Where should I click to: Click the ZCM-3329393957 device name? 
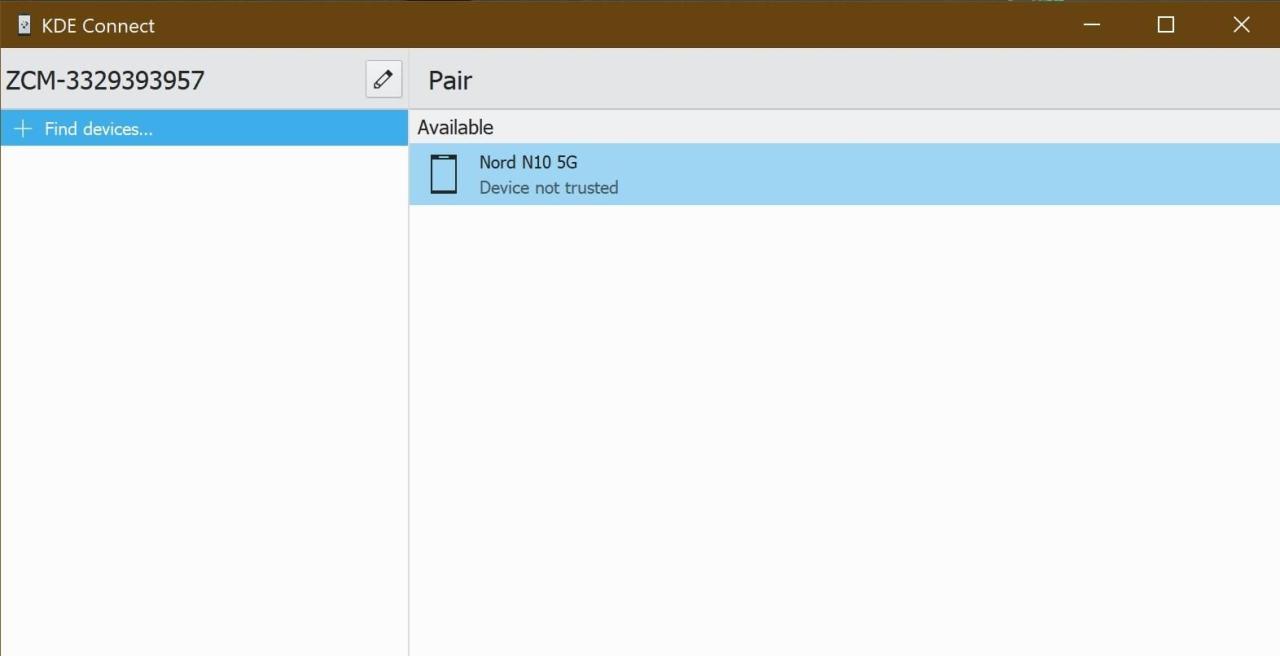(105, 80)
